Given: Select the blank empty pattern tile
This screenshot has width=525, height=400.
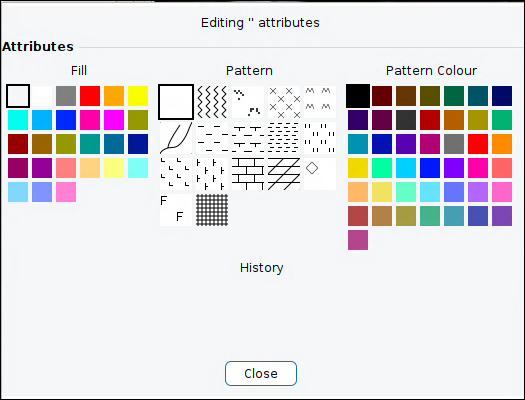Looking at the screenshot, I should tap(176, 102).
